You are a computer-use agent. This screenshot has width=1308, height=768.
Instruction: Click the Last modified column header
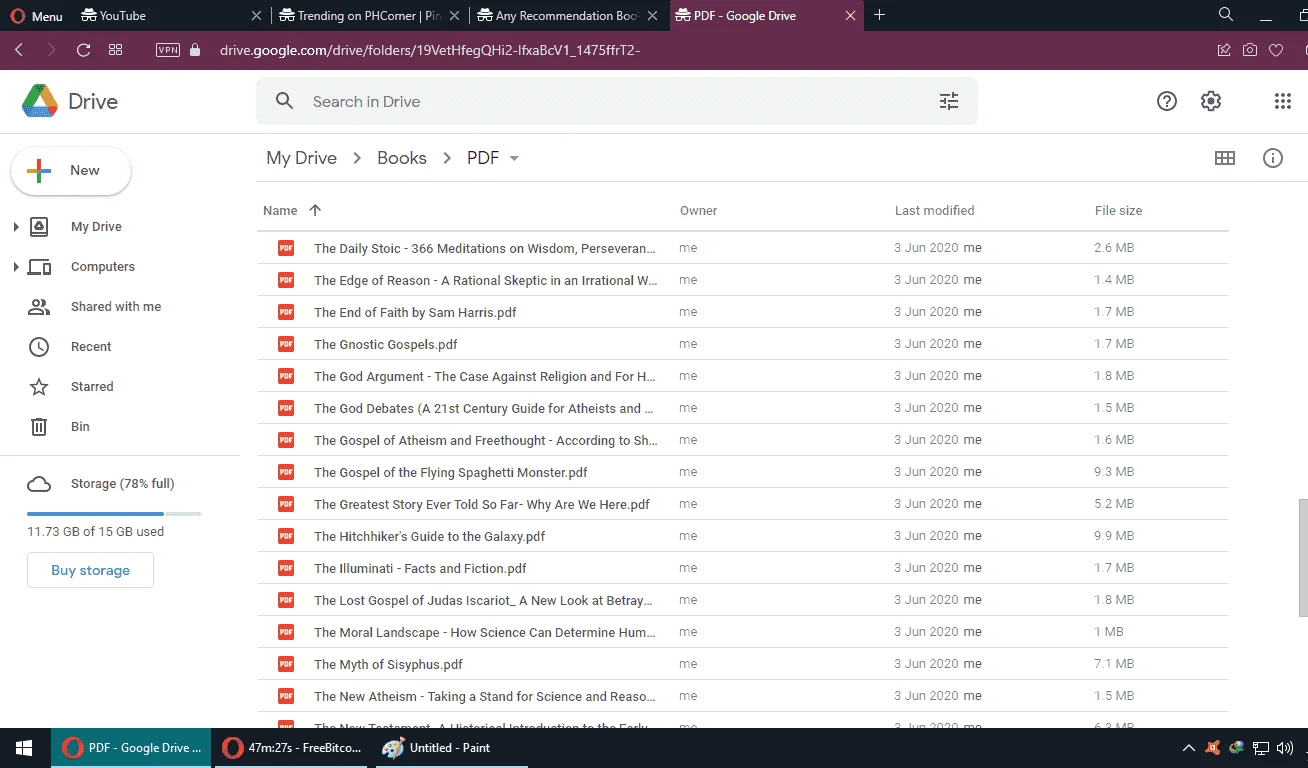pyautogui.click(x=934, y=211)
